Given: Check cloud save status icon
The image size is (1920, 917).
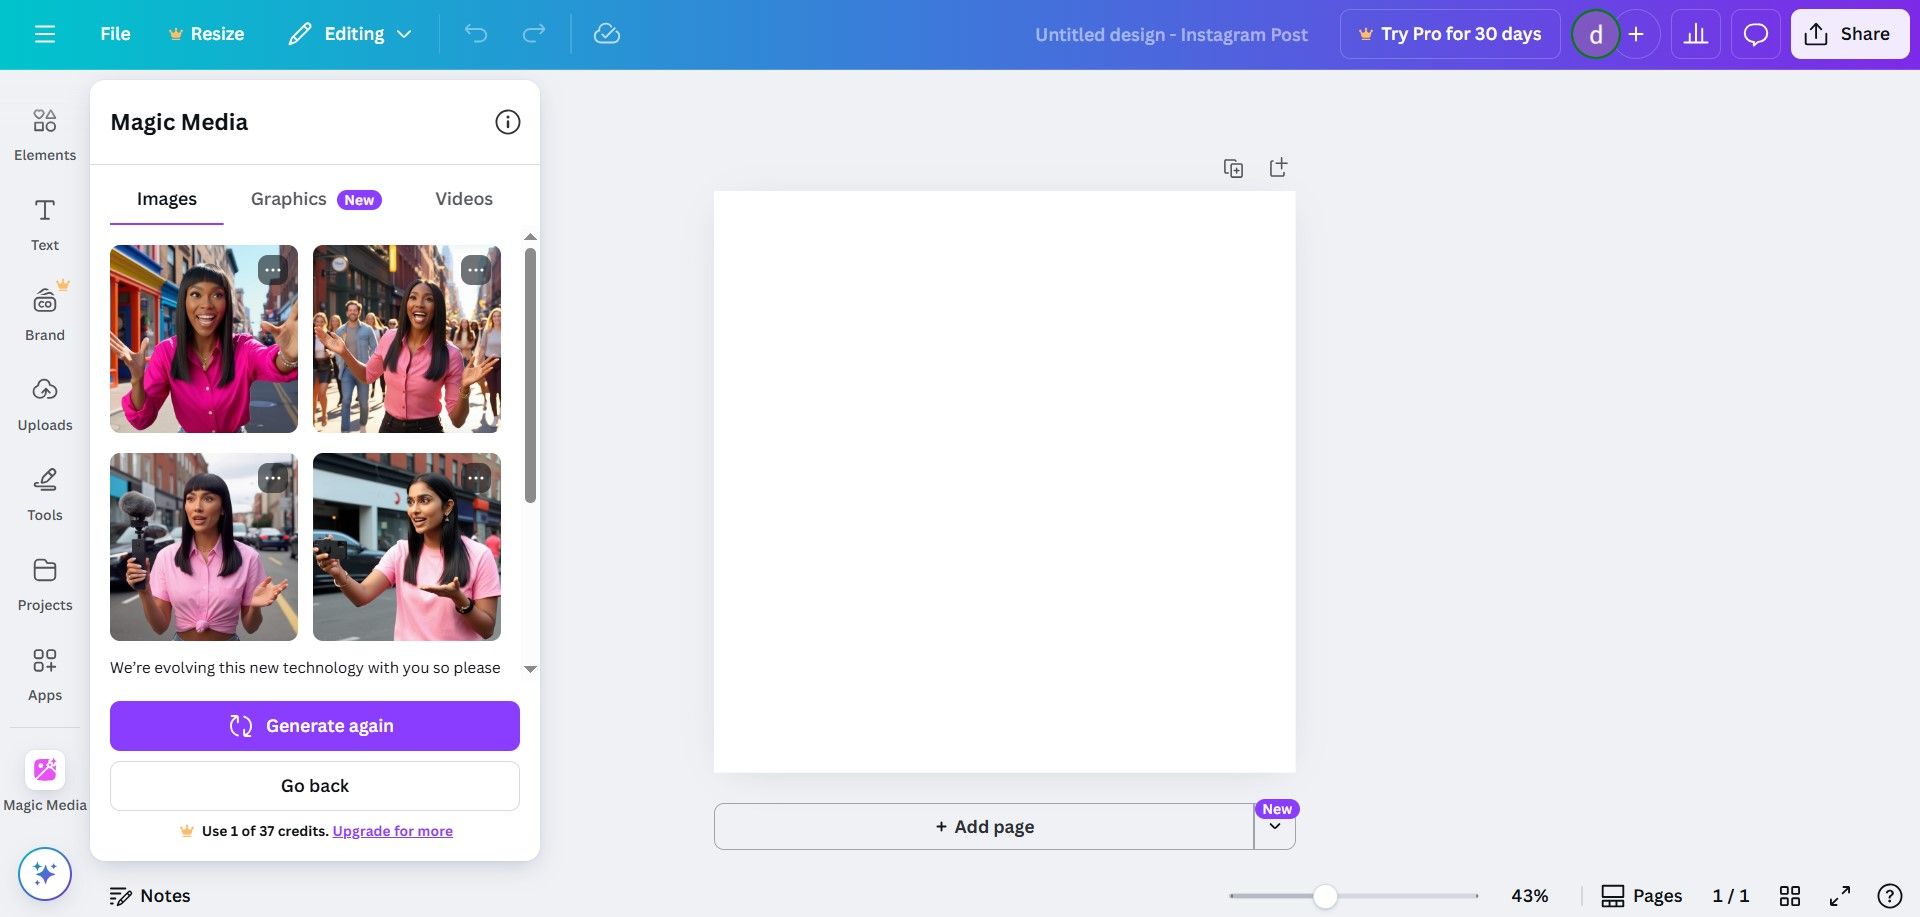Looking at the screenshot, I should 607,34.
